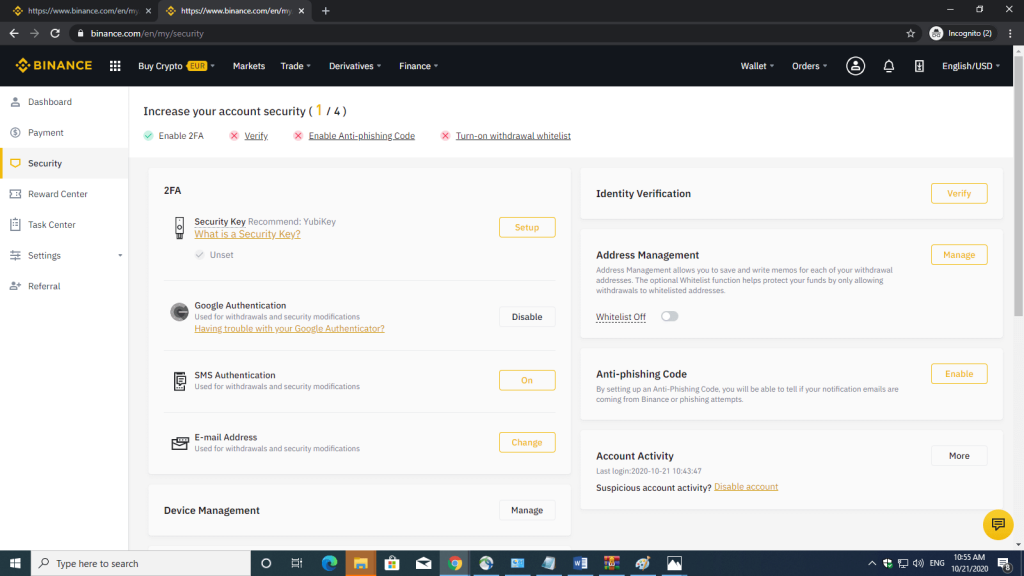Screen dimensions: 1024x576
Task: Click 'Turn-on withdrawal whitelist' link
Action: point(513,136)
